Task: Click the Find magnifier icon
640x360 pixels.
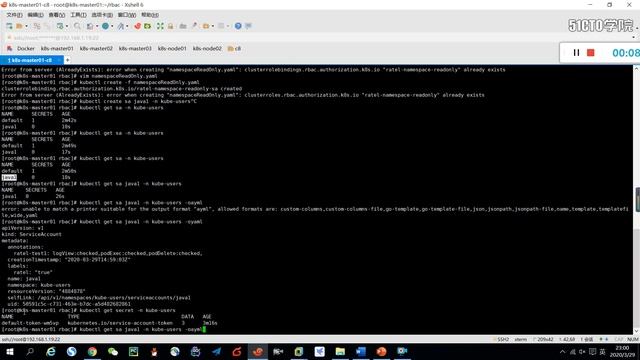Action: click(77, 26)
